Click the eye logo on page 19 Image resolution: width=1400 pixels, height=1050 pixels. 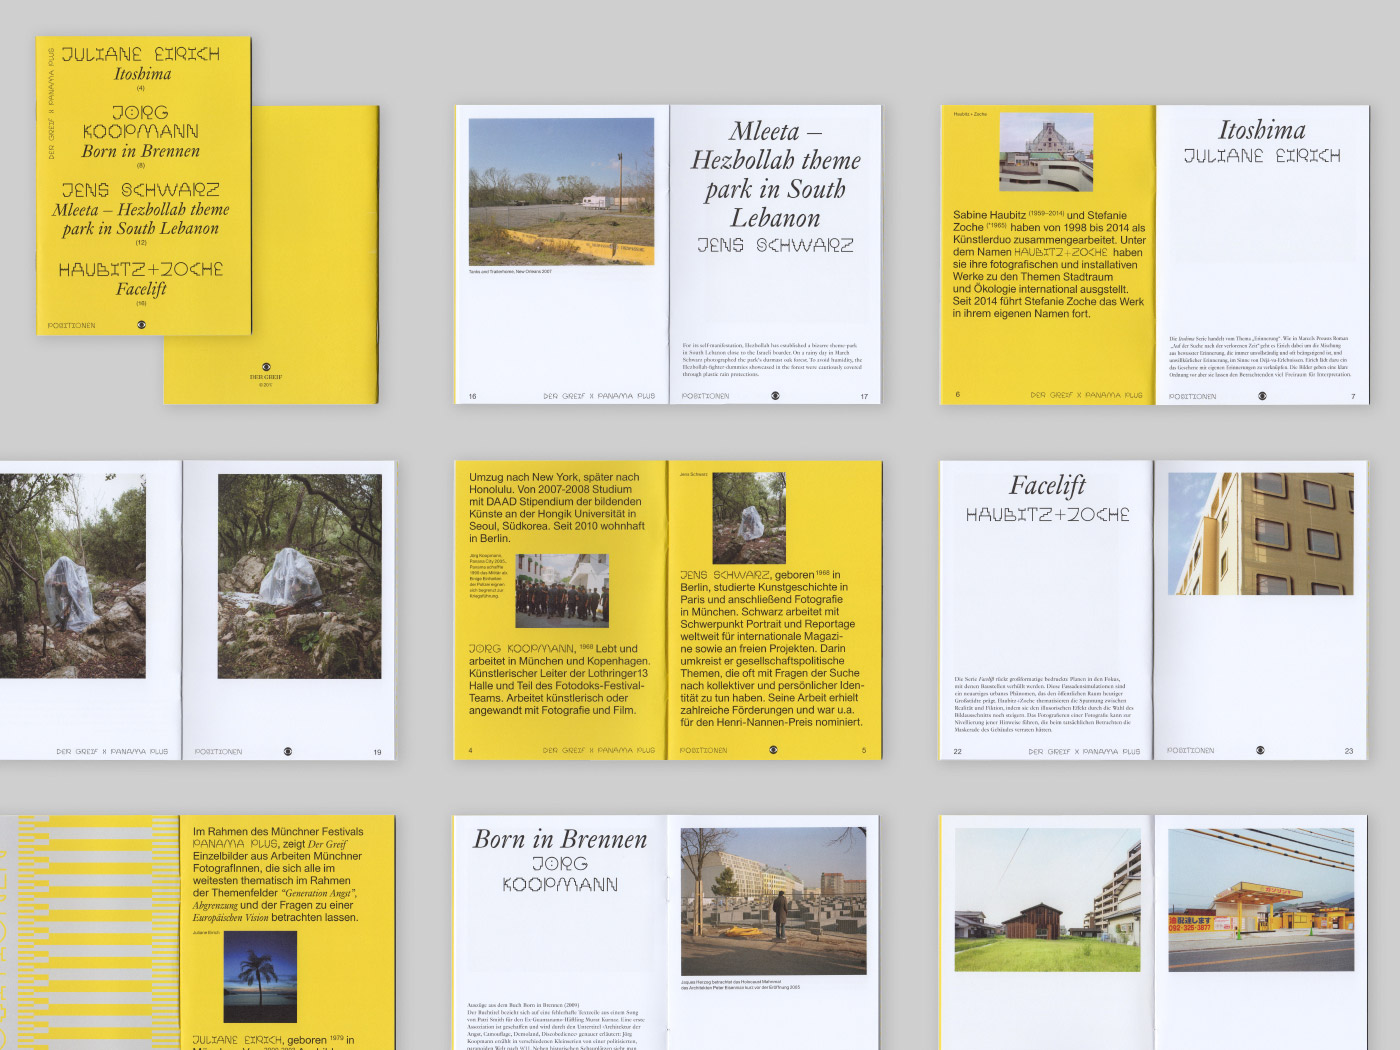click(288, 751)
